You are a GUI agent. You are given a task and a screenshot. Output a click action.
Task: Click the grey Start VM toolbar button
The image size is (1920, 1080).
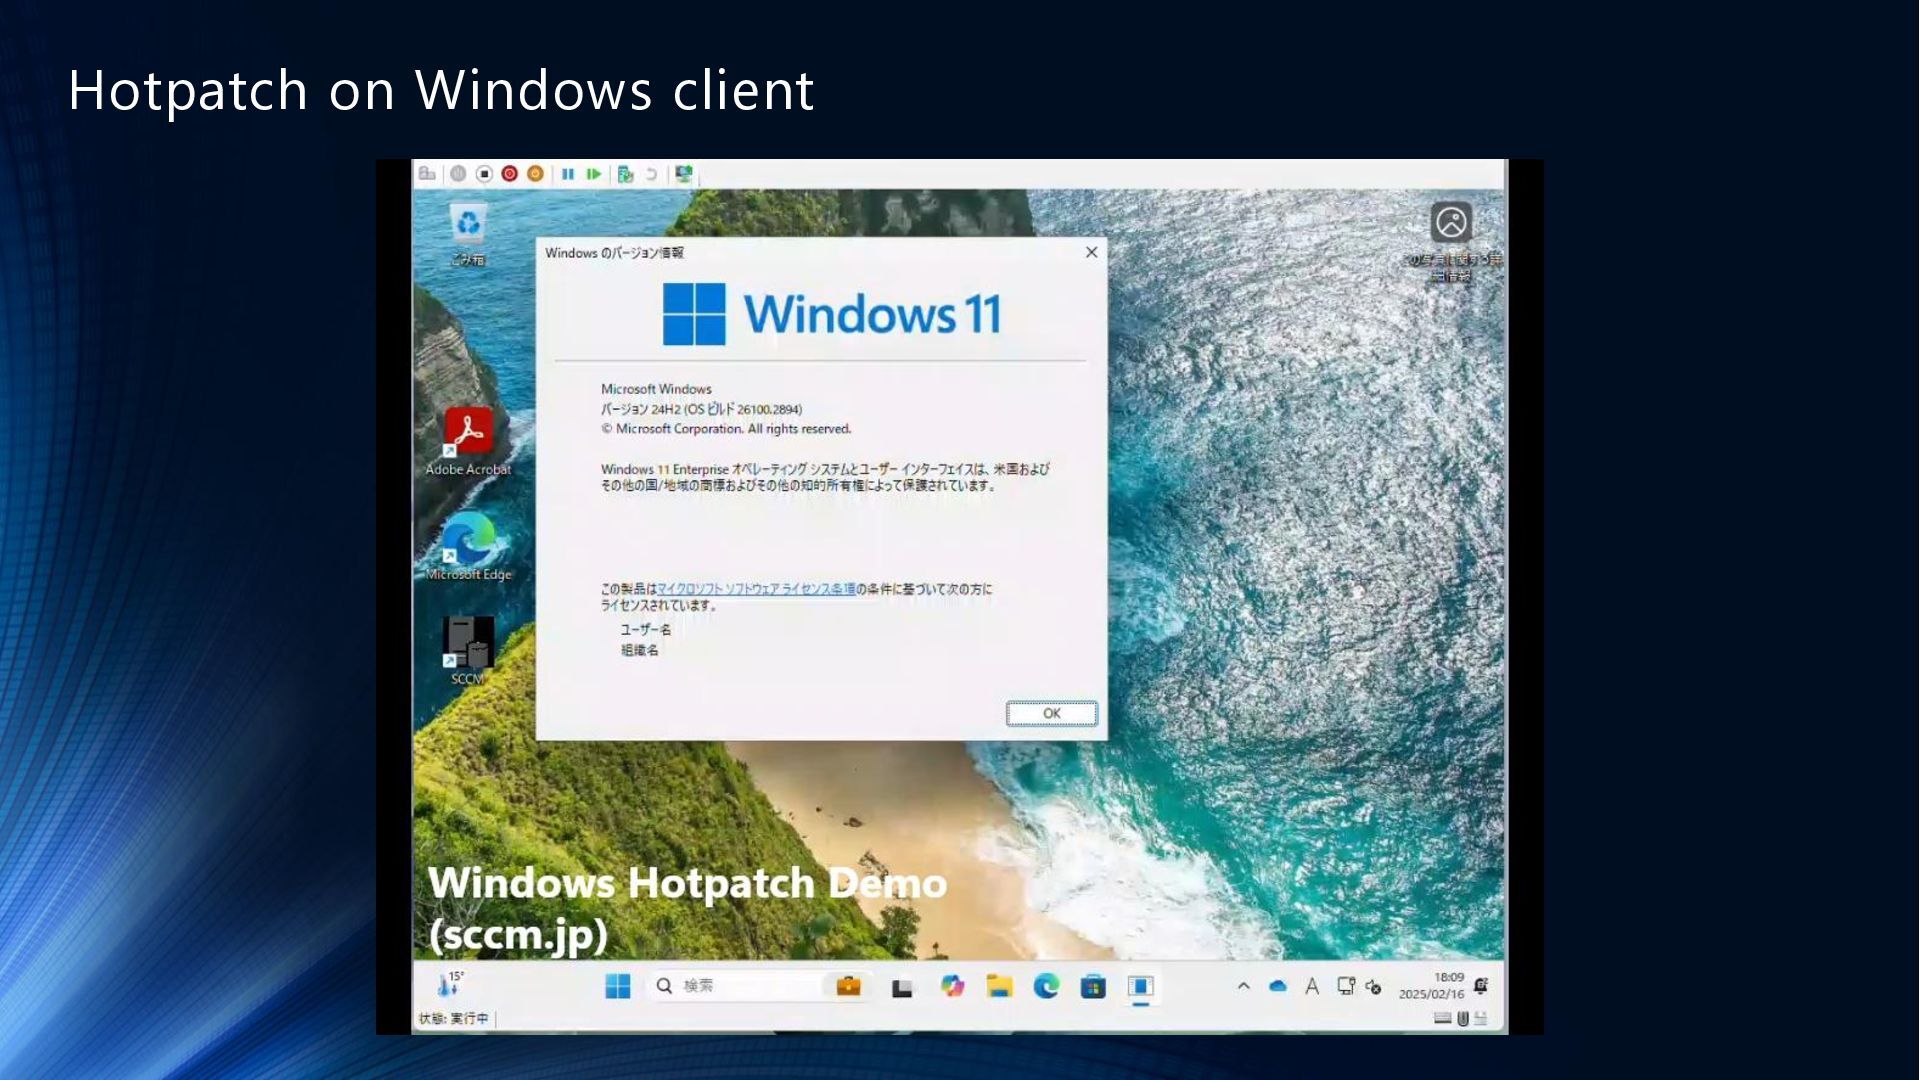(x=458, y=174)
